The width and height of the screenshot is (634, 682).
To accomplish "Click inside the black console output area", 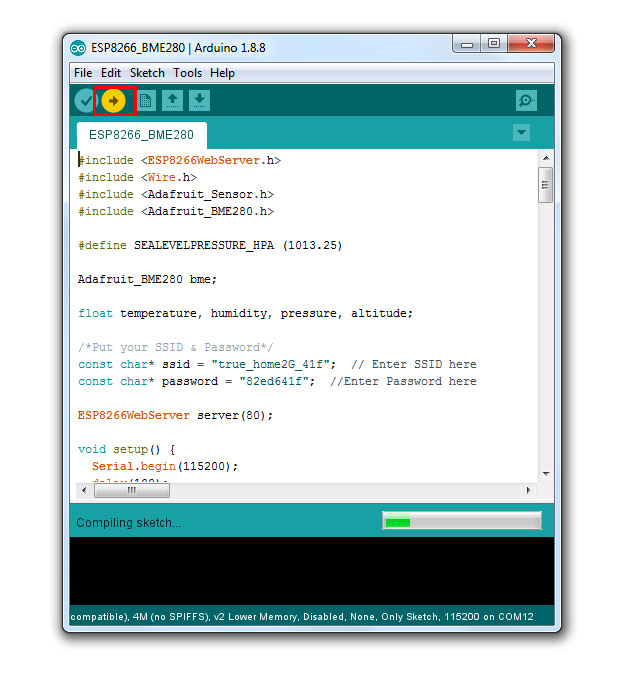I will pyautogui.click(x=312, y=571).
